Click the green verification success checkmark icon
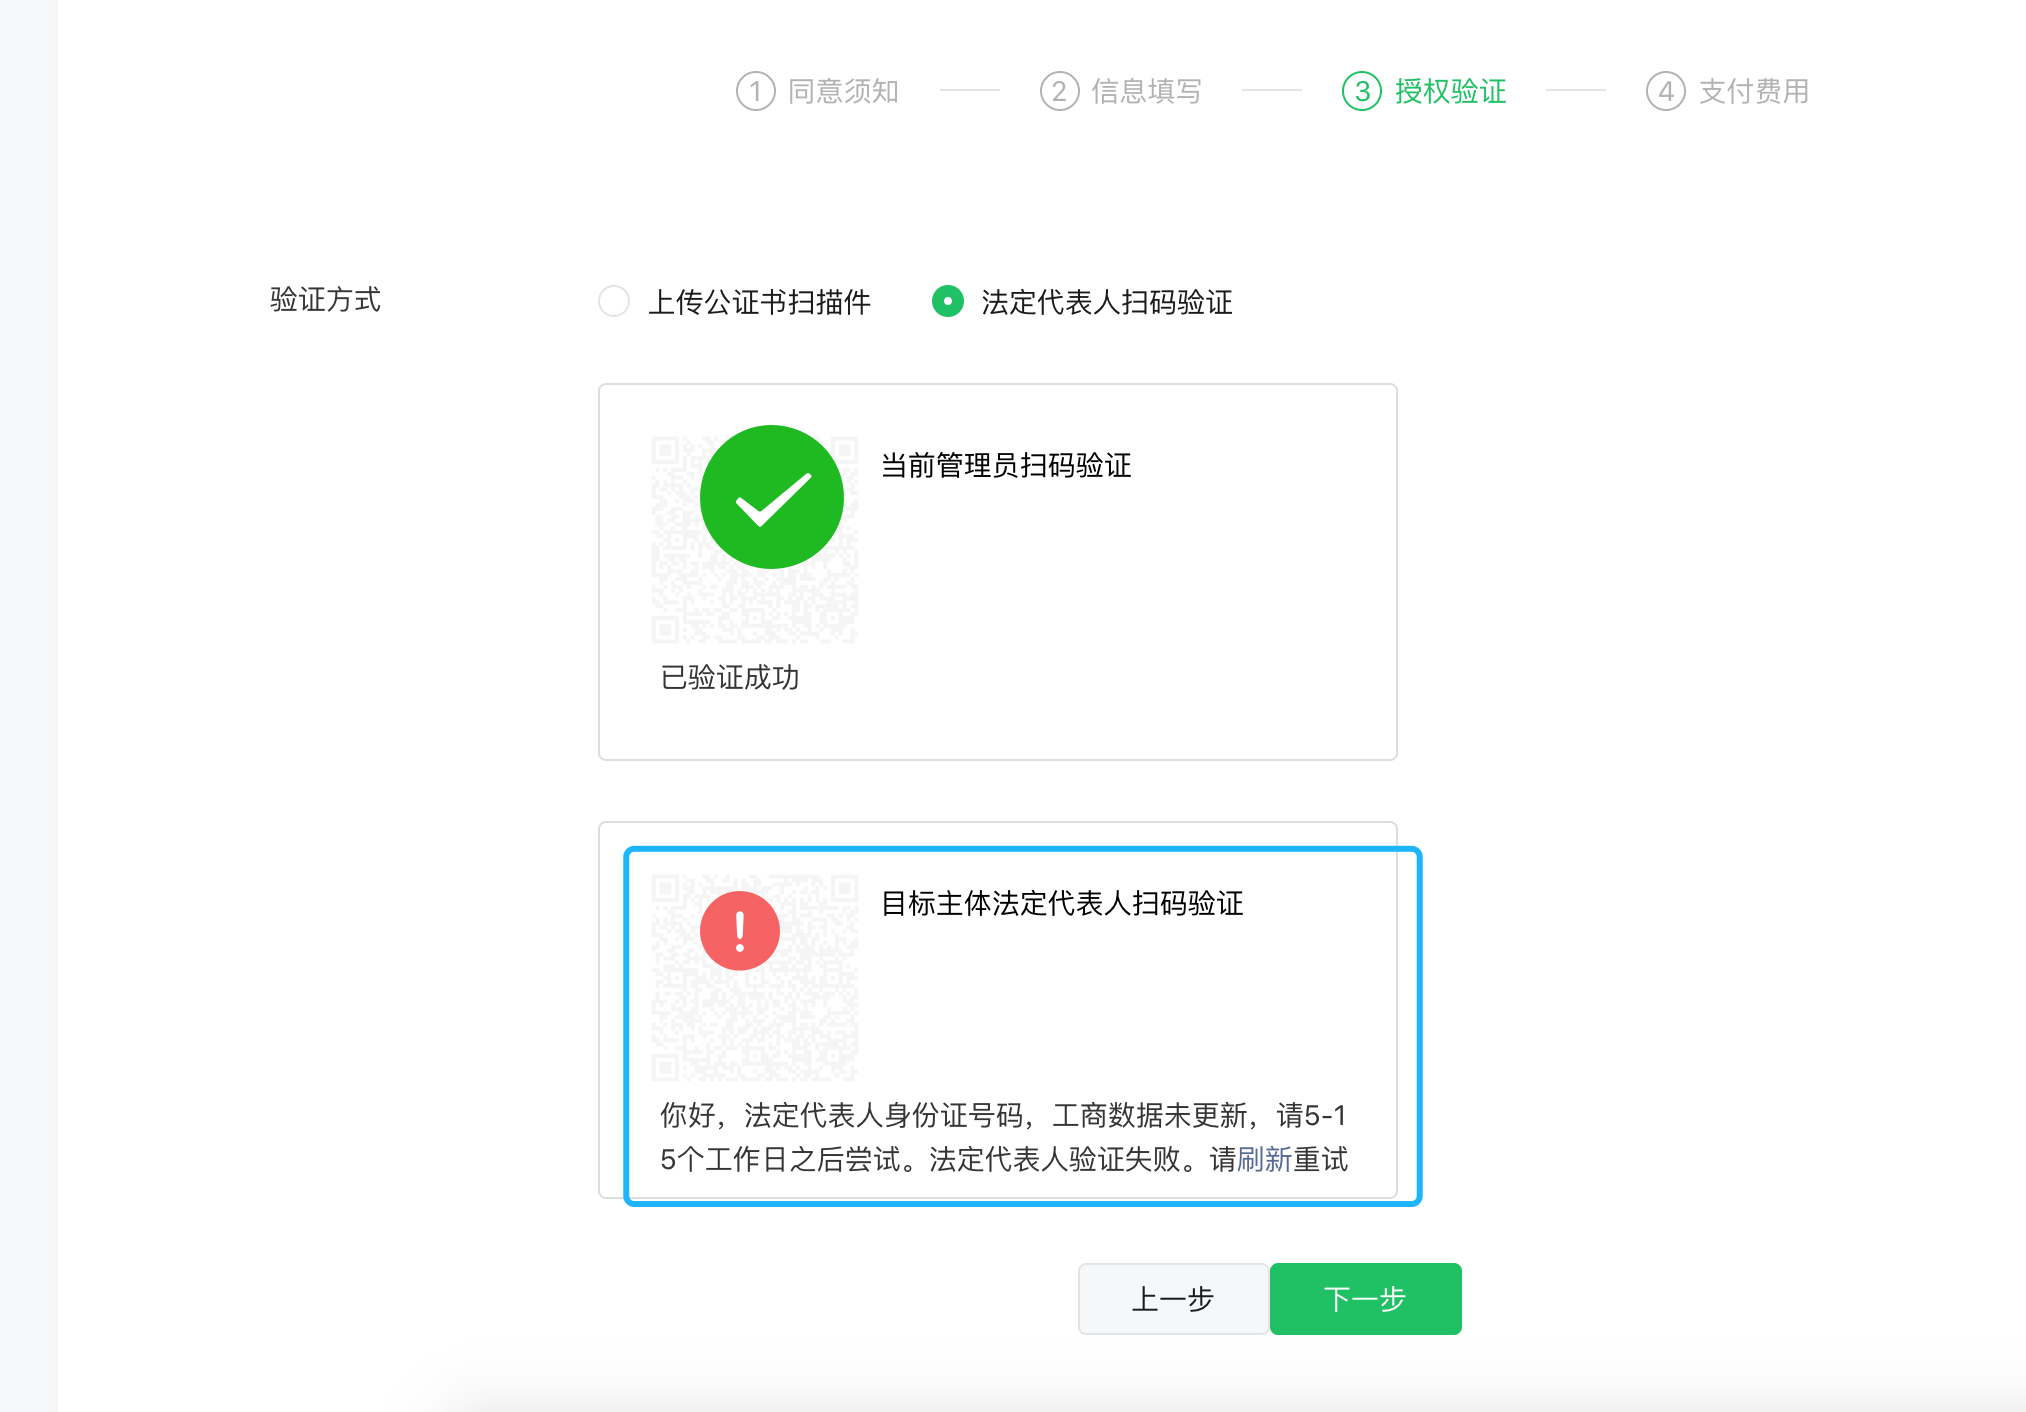The height and width of the screenshot is (1412, 2026). point(771,497)
